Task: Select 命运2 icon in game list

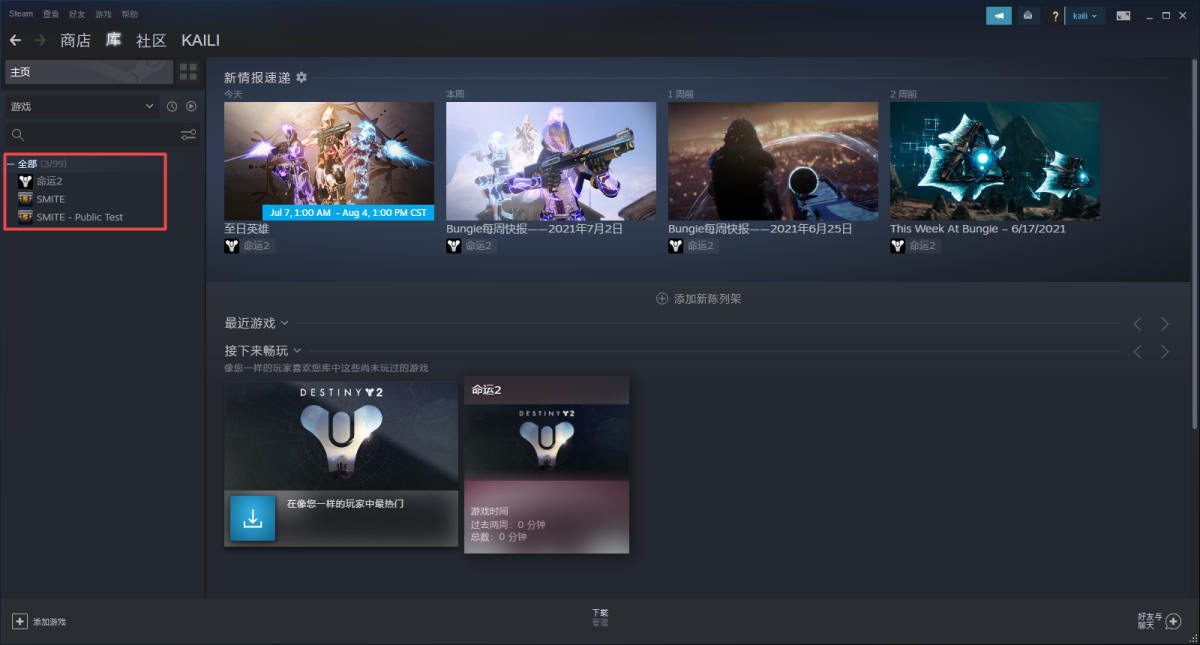Action: (25, 181)
